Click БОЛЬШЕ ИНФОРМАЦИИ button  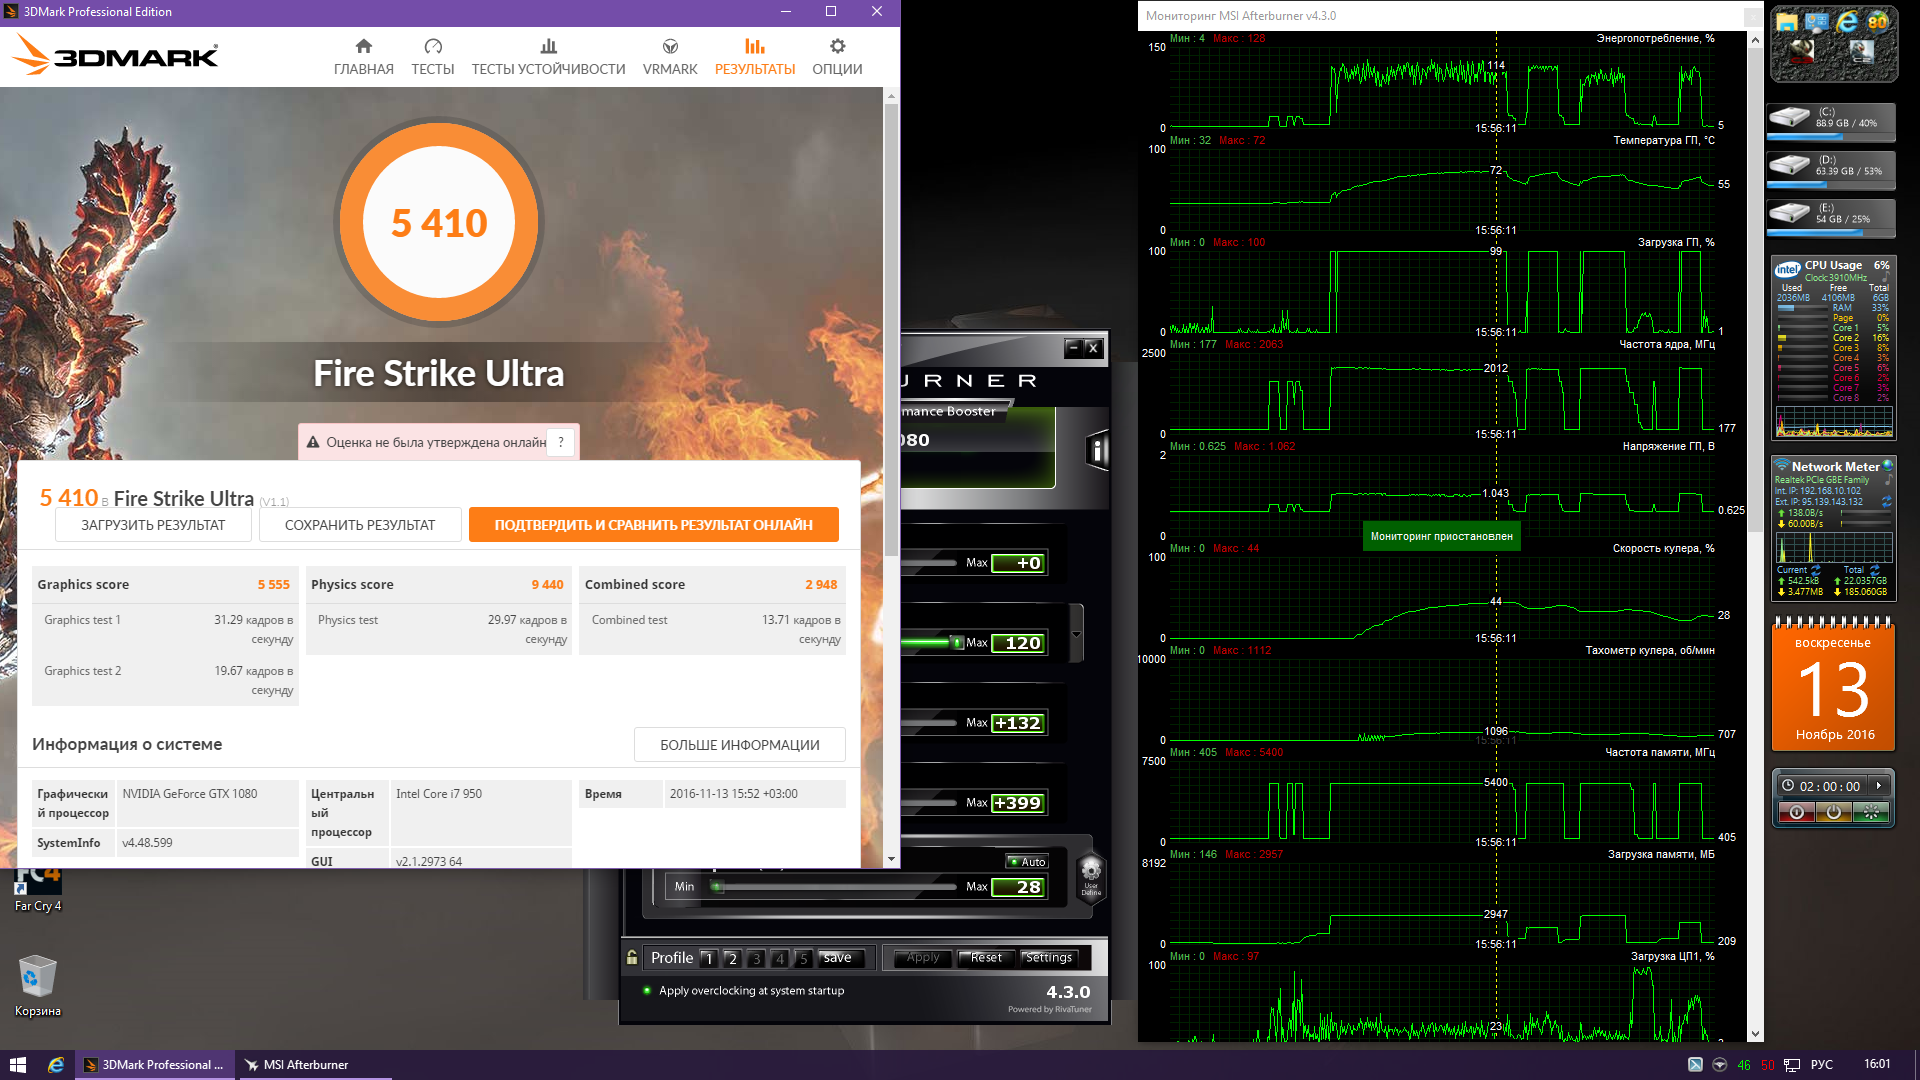pyautogui.click(x=739, y=745)
